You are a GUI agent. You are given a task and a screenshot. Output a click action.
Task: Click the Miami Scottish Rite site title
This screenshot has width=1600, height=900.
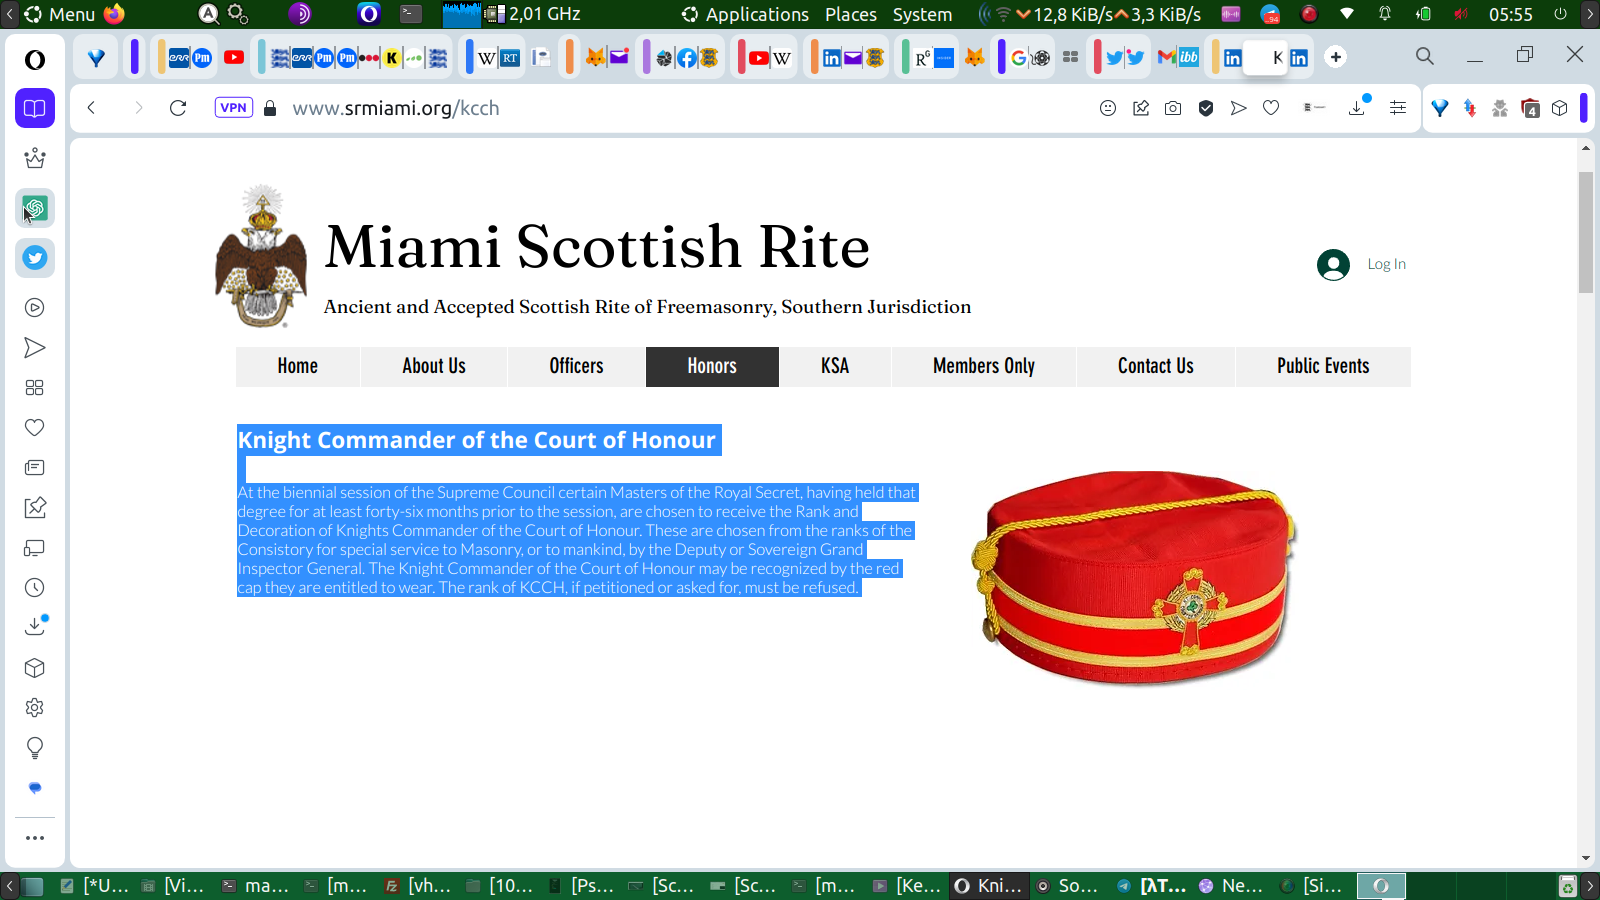click(x=597, y=247)
